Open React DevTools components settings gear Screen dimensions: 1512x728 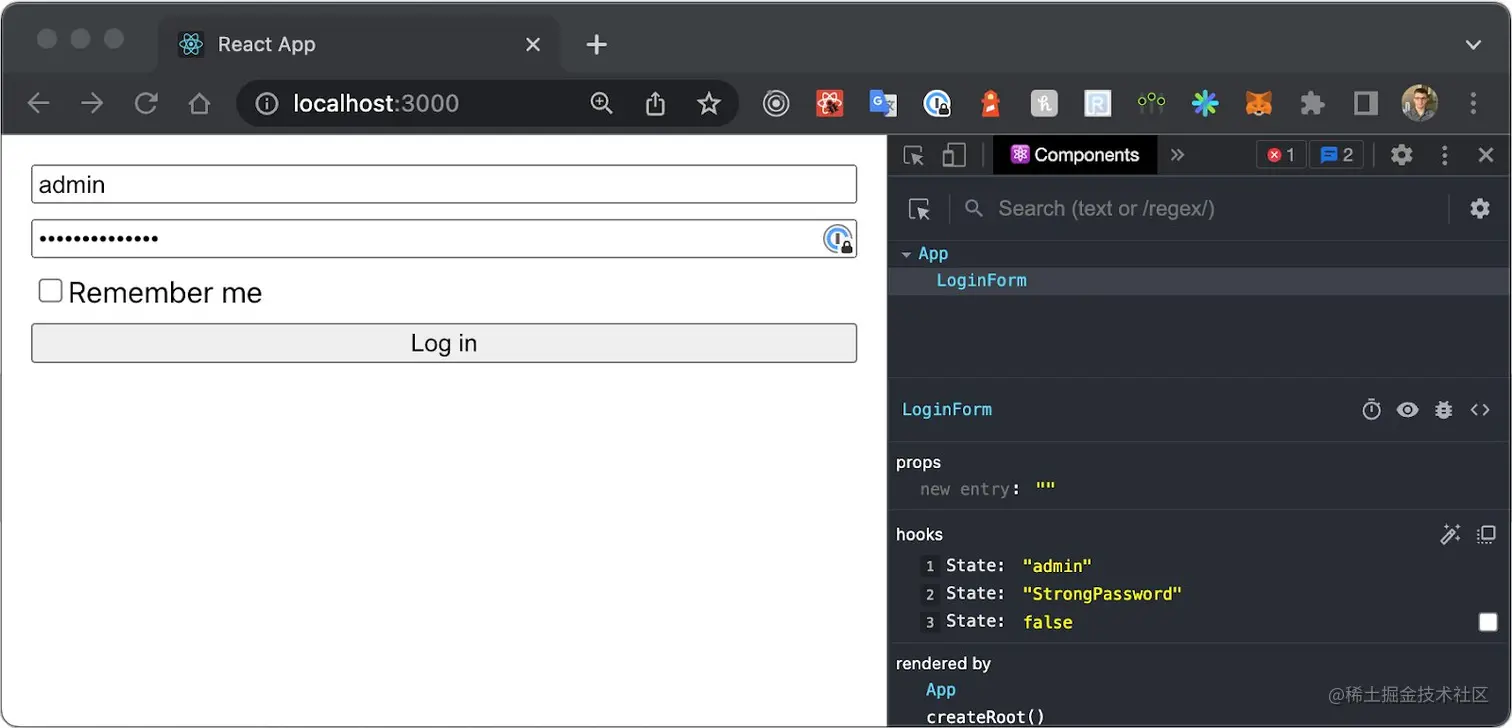[1480, 208]
